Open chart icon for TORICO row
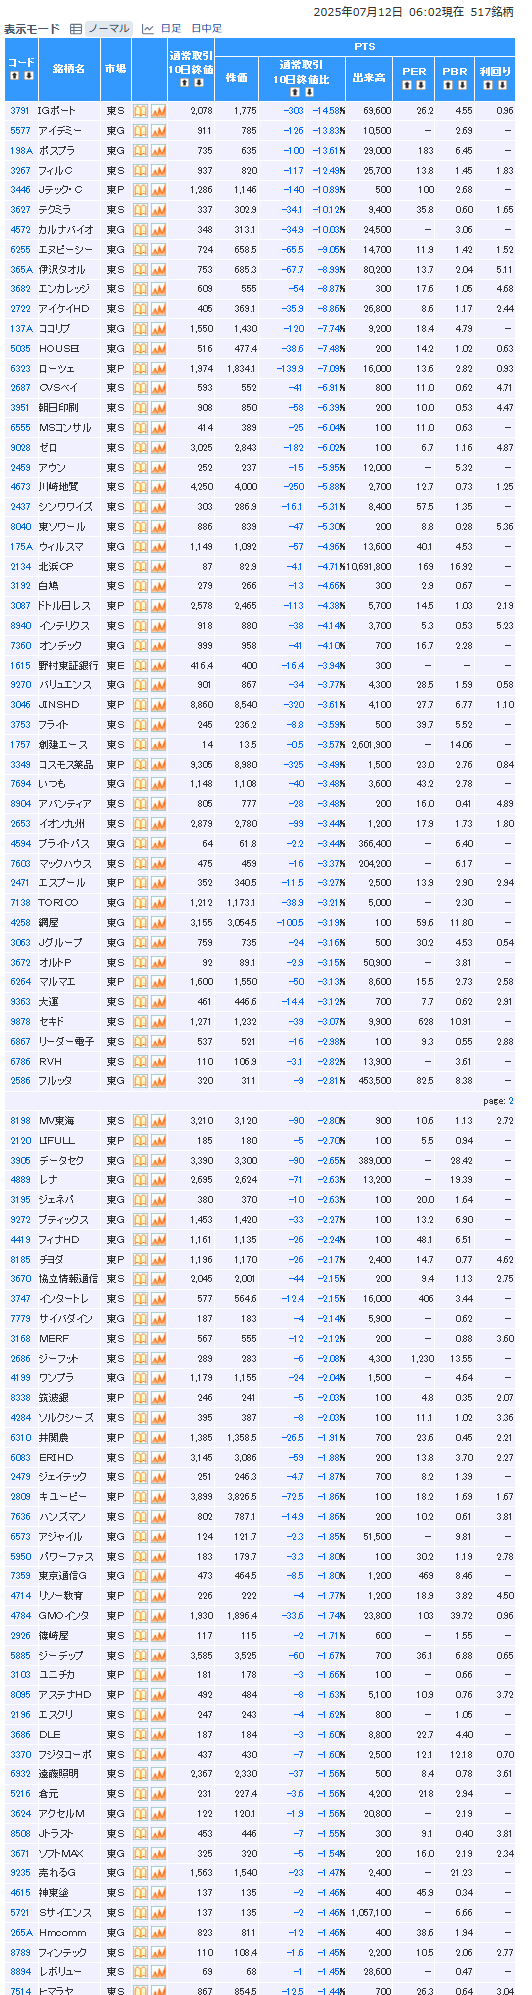This screenshot has width=532, height=1995. (x=158, y=903)
